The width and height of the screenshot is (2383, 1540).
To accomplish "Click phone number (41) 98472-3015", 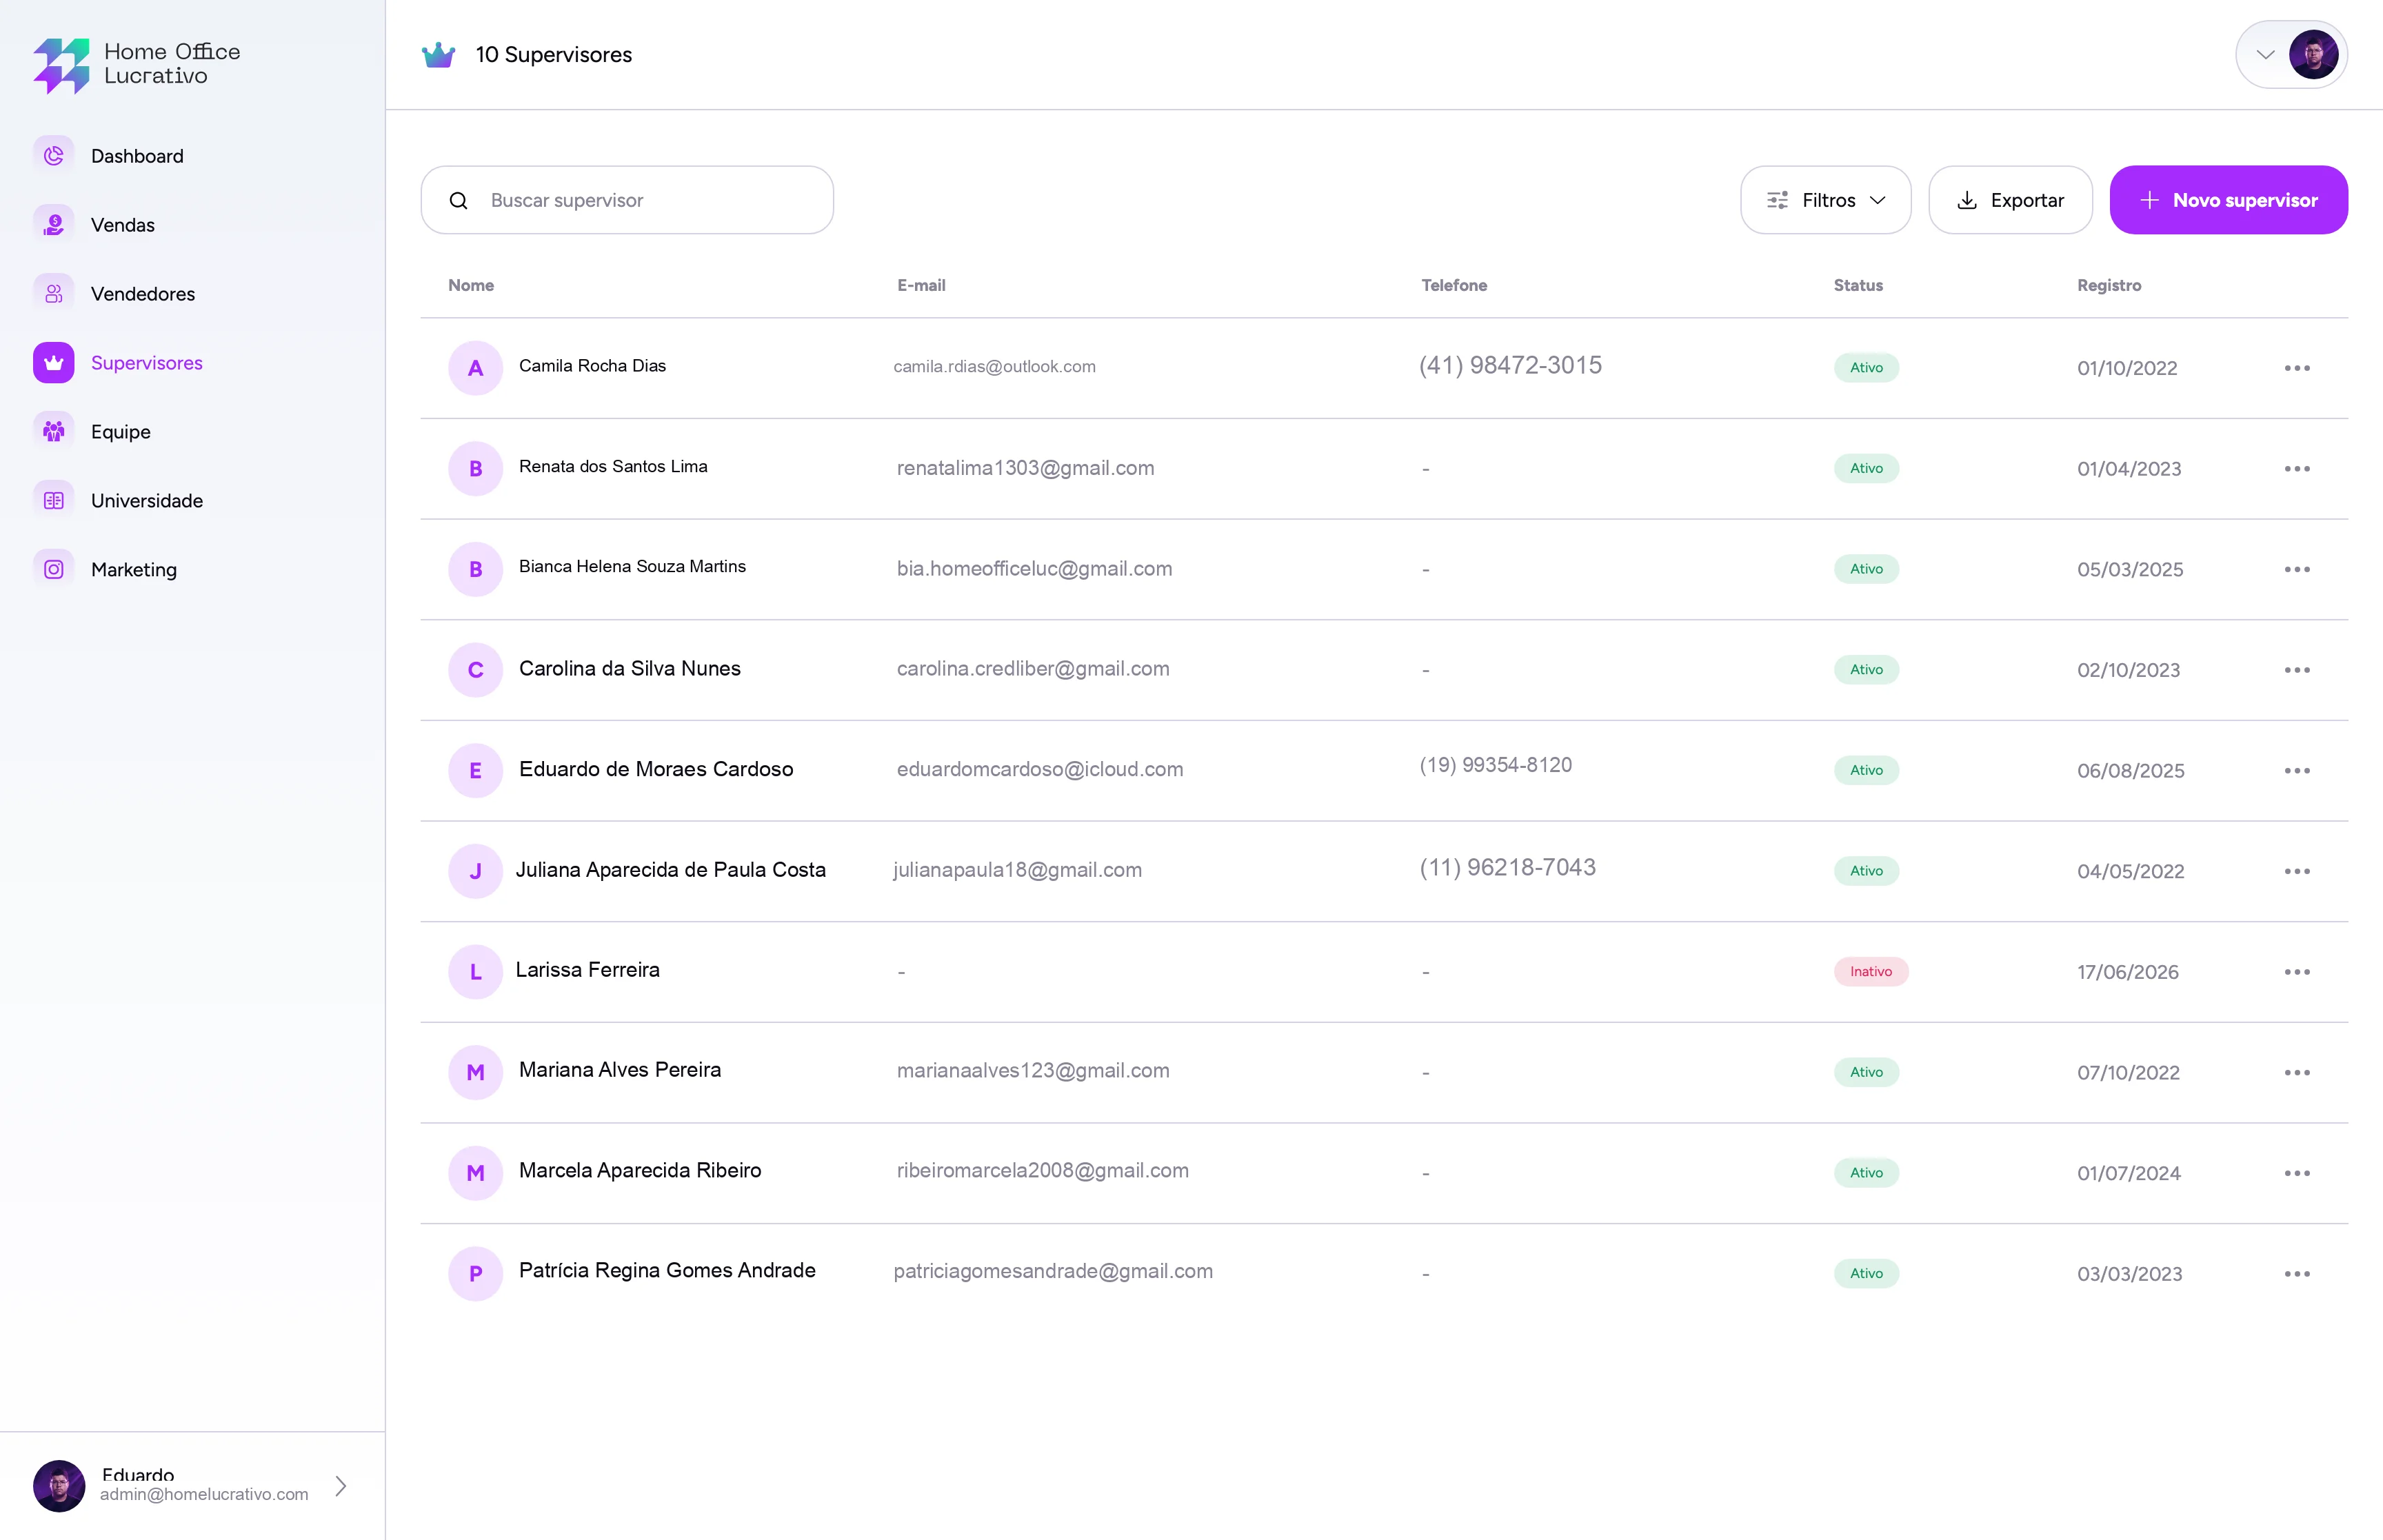I will point(1510,366).
